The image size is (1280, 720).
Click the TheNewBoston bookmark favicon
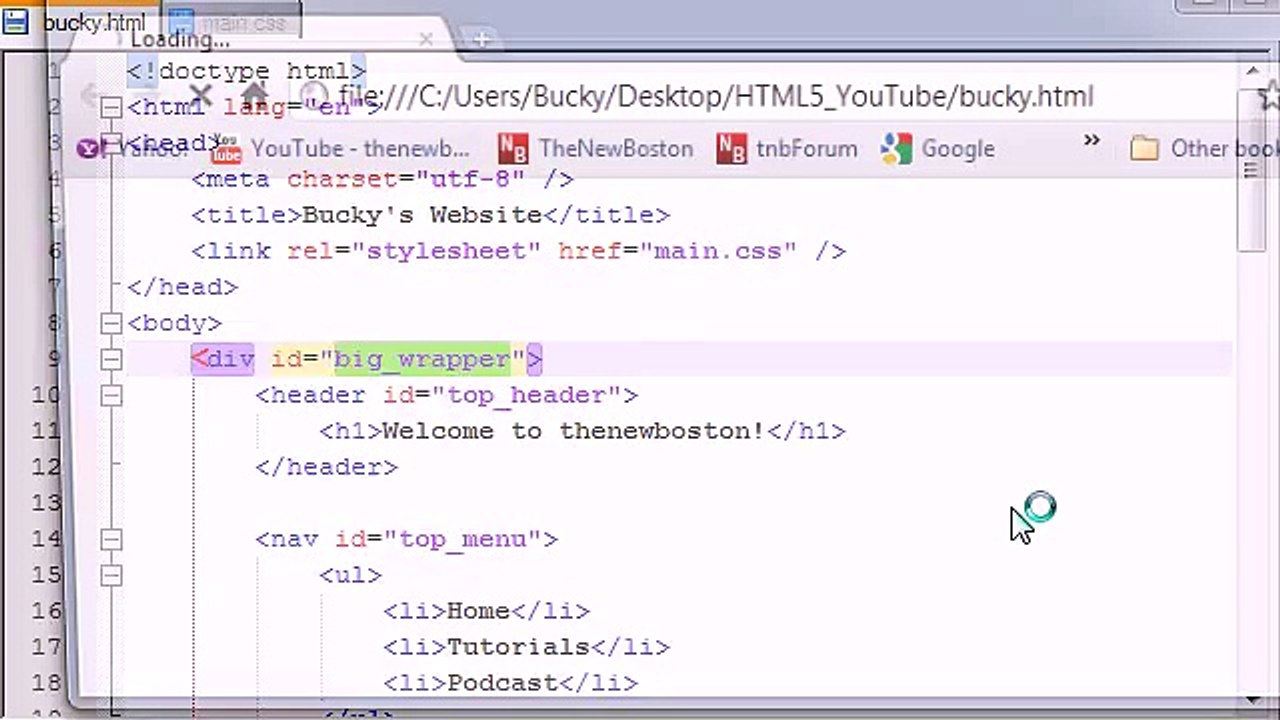(x=513, y=149)
